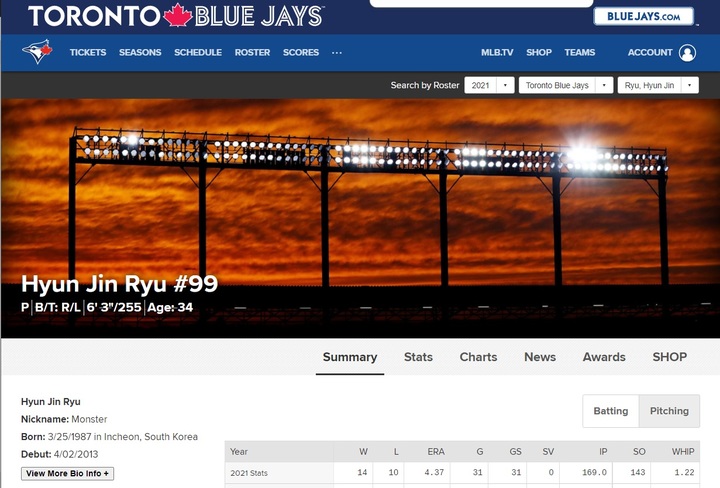
Task: Click the Year column header
Action: [x=239, y=452]
